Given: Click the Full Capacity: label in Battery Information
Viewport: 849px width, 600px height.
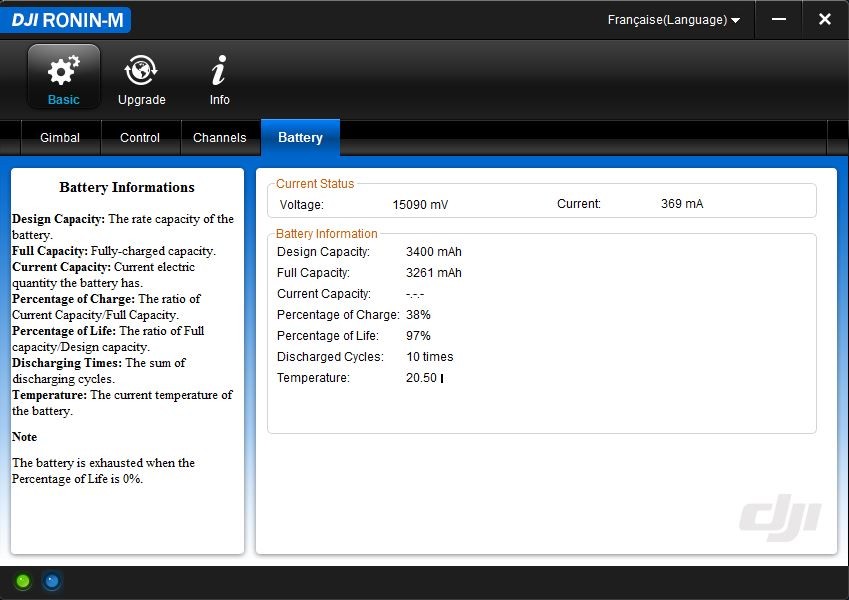Looking at the screenshot, I should (x=314, y=273).
